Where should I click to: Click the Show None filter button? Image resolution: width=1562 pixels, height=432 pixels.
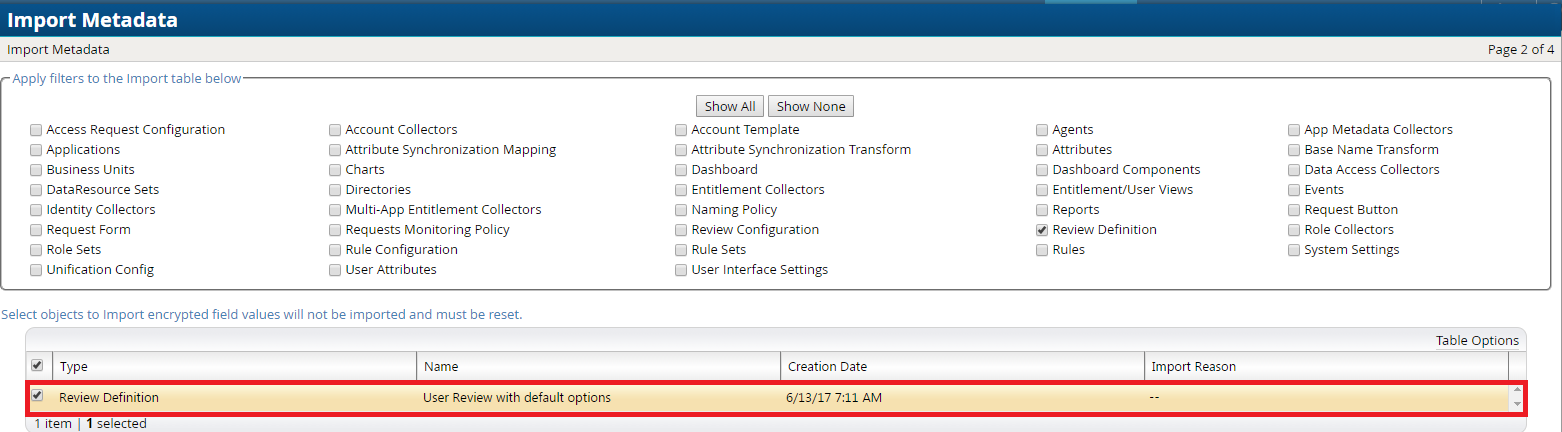pyautogui.click(x=810, y=106)
